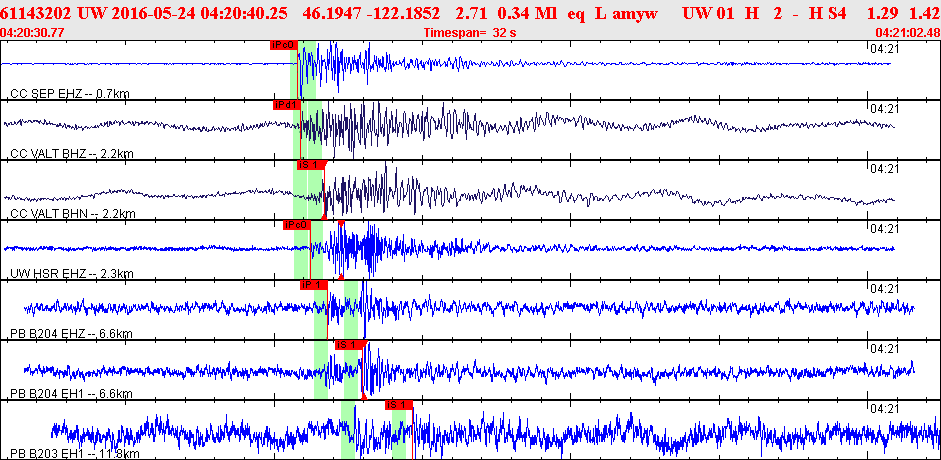
Task: Click the 'CC SEP EHZ -- 0.7km' channel label
Action: pyautogui.click(x=70, y=94)
